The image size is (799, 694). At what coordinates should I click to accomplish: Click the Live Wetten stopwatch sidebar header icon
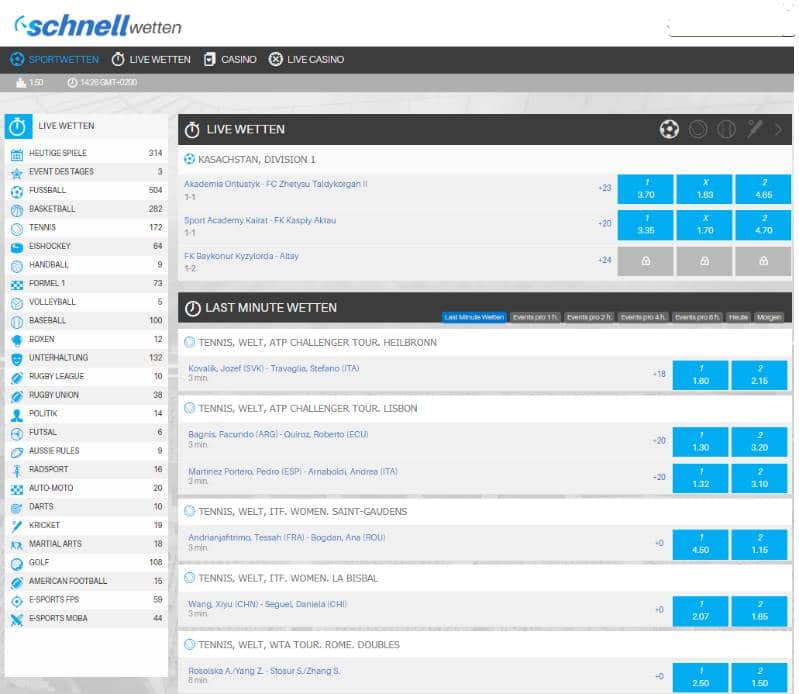18,126
